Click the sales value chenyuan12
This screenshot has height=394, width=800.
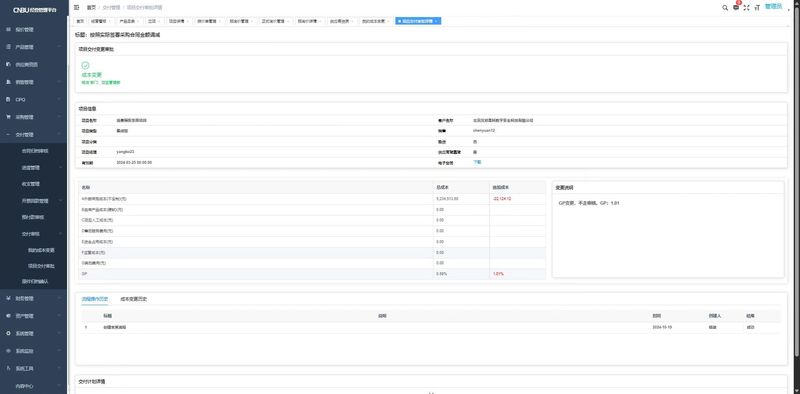click(484, 131)
